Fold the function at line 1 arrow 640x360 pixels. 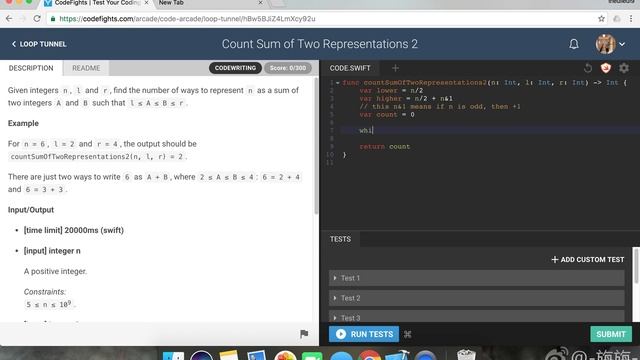click(338, 83)
